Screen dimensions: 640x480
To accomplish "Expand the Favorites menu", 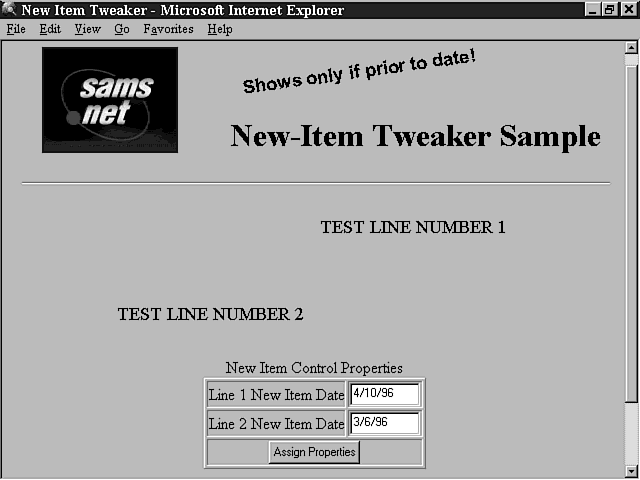I will click(168, 29).
